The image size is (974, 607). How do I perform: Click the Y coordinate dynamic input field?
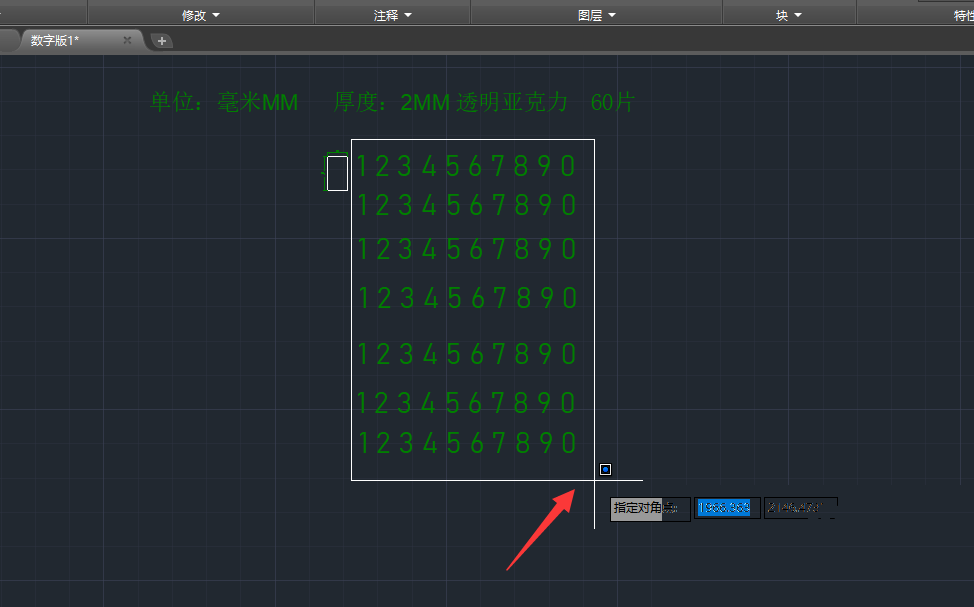801,508
